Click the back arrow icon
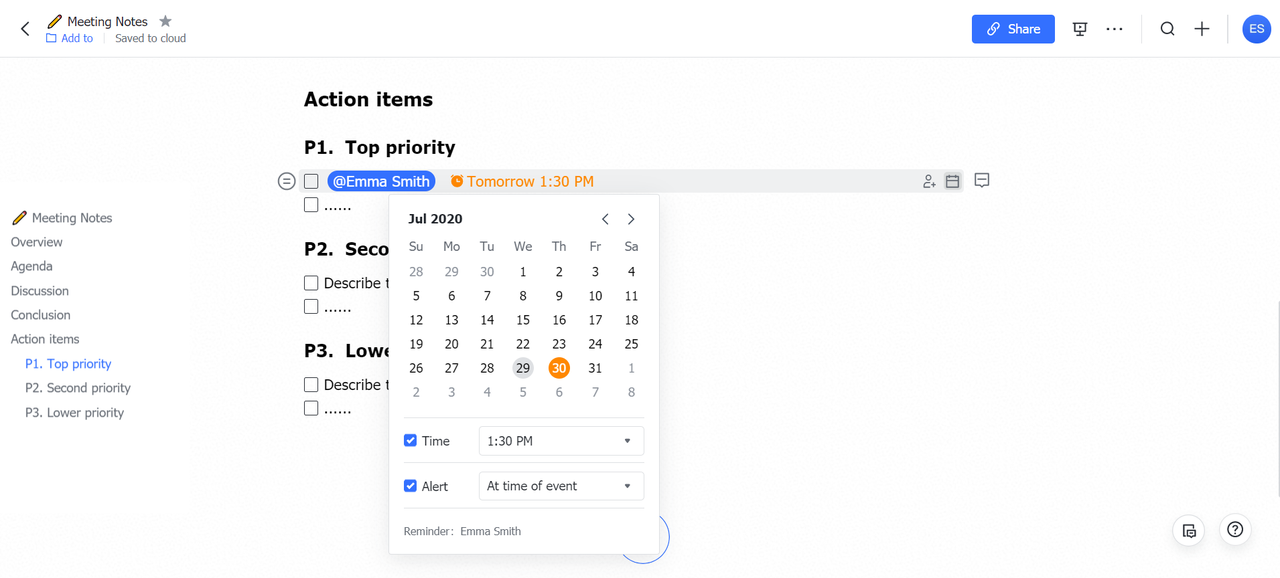This screenshot has width=1280, height=578. (x=25, y=29)
